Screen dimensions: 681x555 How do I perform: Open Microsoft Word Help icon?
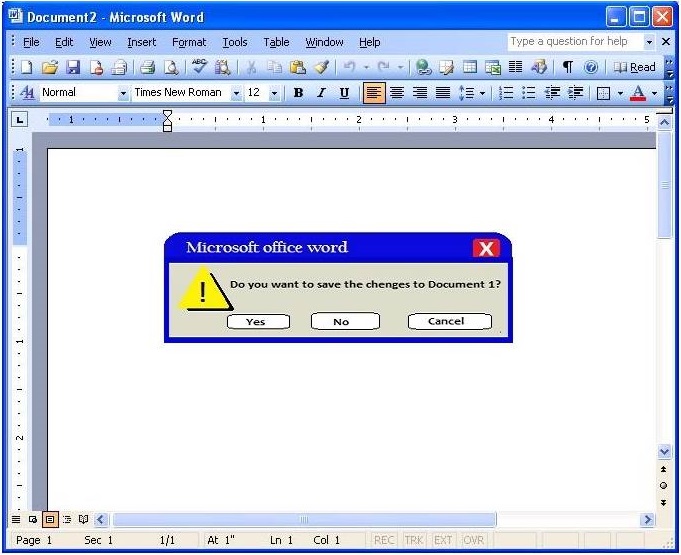[590, 67]
